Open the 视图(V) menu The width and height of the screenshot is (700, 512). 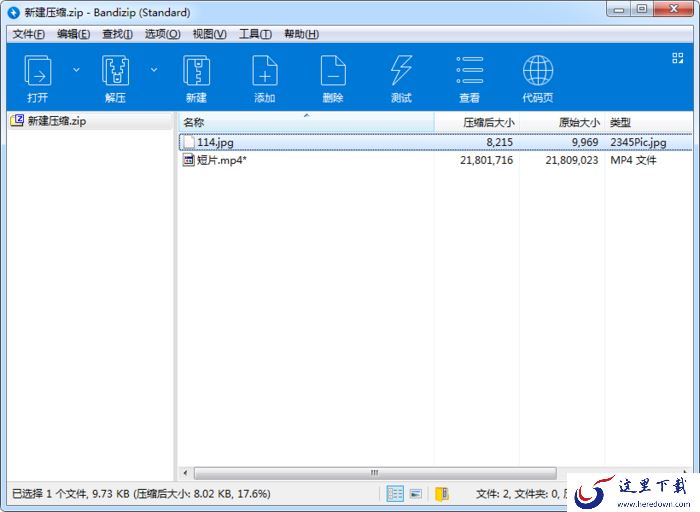coord(209,34)
